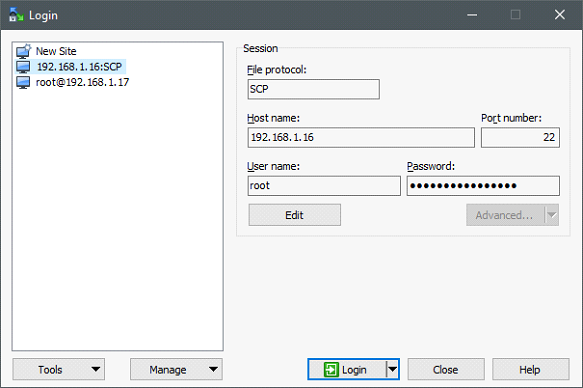Open Help from the Help button

coord(531,369)
